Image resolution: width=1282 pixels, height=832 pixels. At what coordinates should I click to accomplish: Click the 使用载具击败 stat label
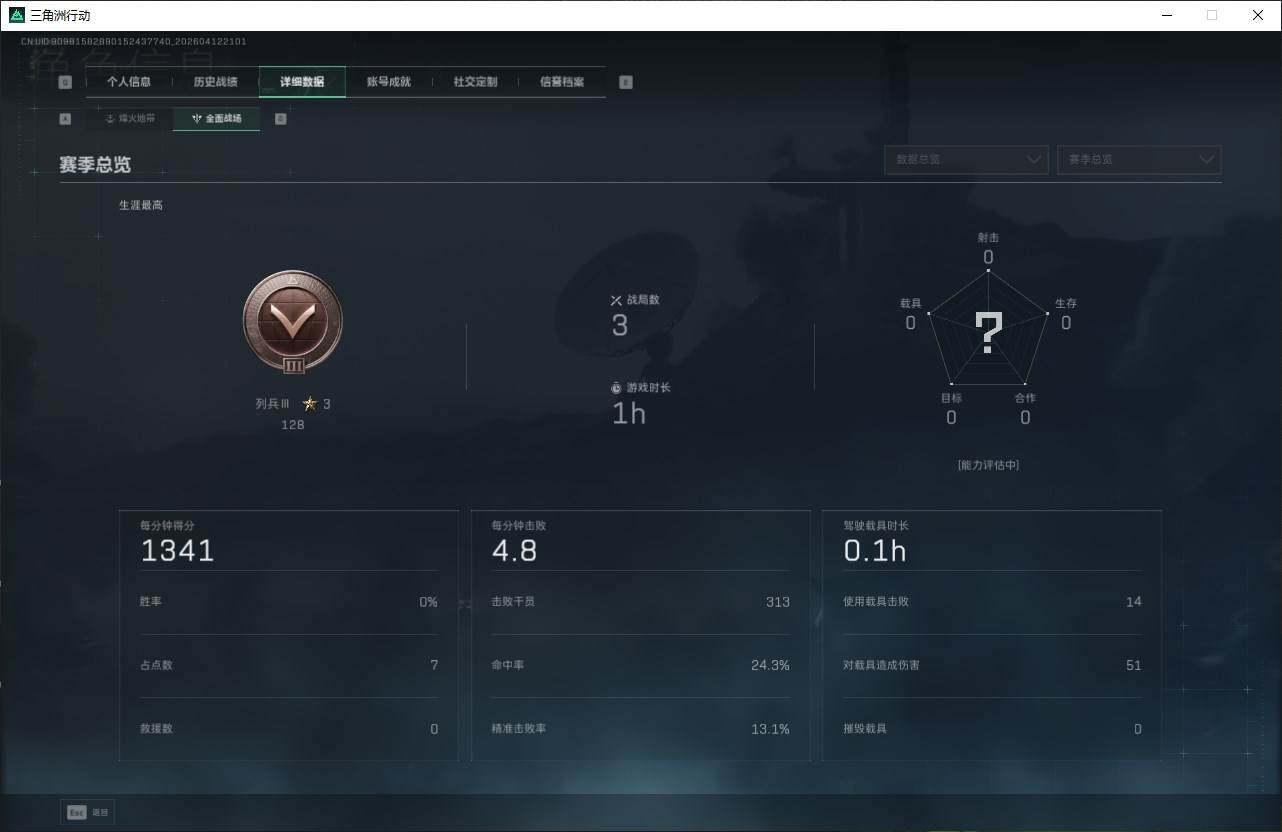pos(876,602)
